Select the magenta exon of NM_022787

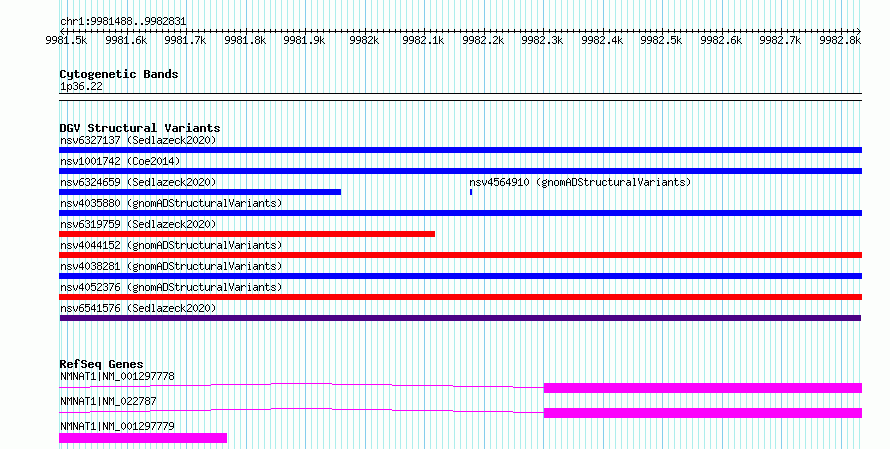pos(703,413)
